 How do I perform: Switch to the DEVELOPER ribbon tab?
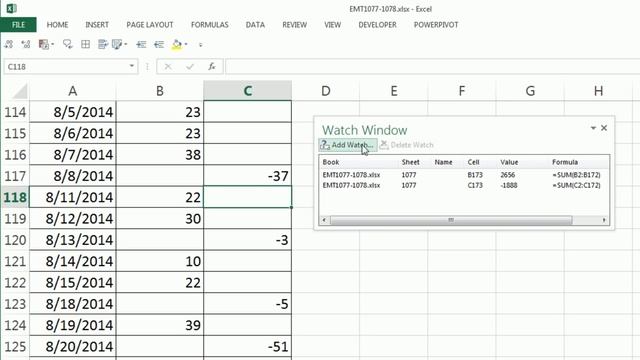378,24
